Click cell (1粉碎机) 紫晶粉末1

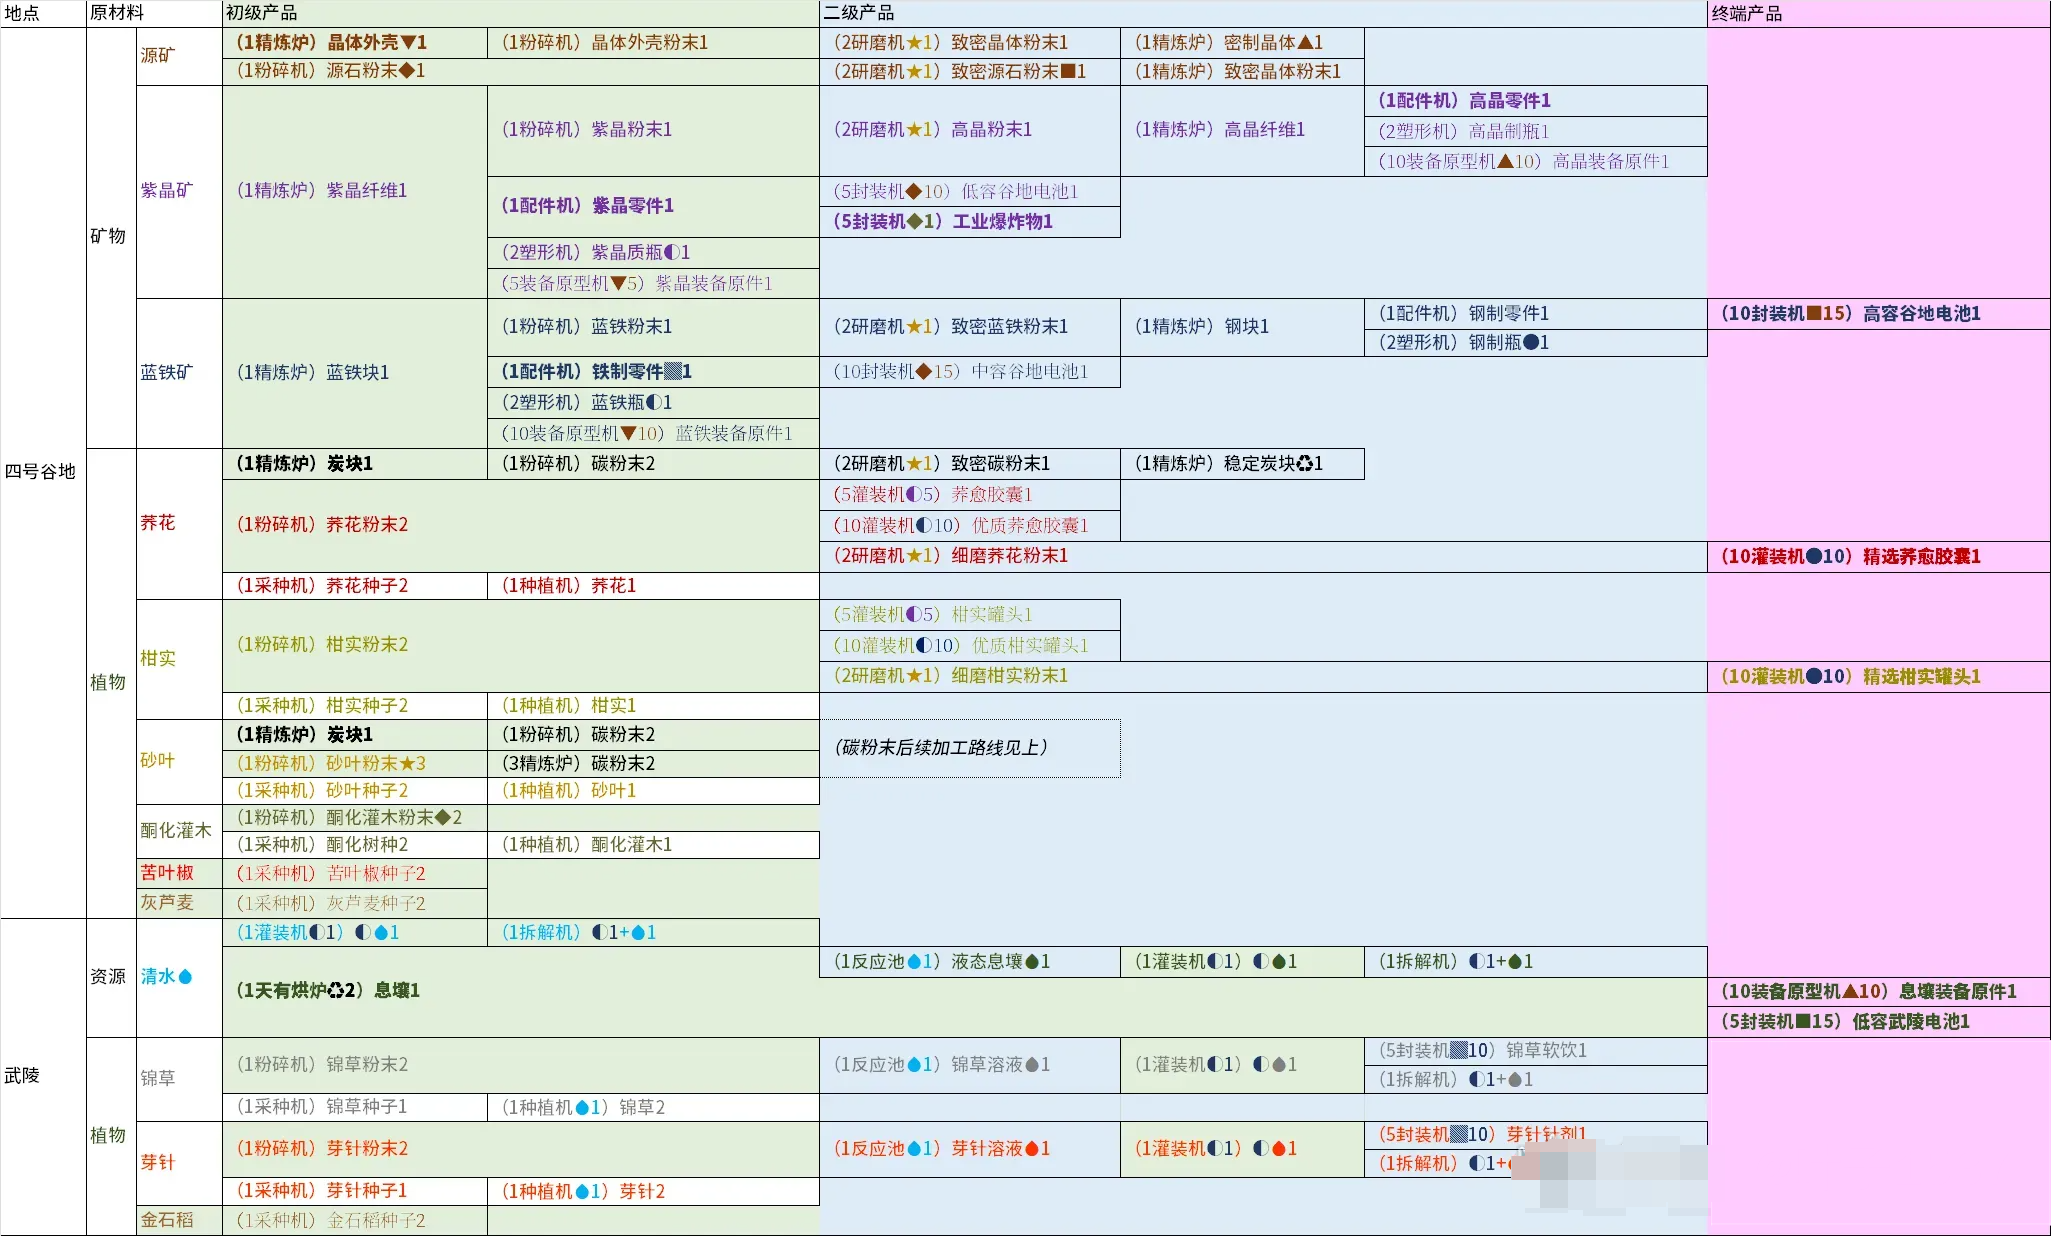point(653,130)
